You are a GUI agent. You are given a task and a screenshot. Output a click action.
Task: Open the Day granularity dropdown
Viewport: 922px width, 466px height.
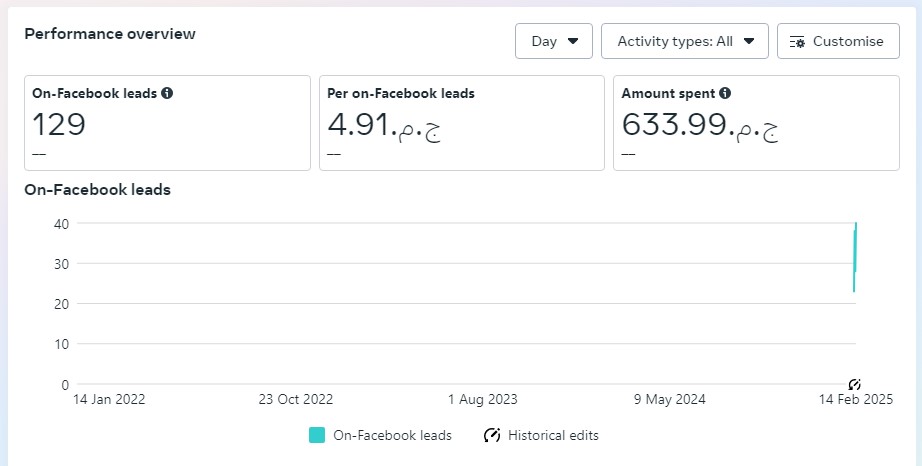(x=553, y=41)
